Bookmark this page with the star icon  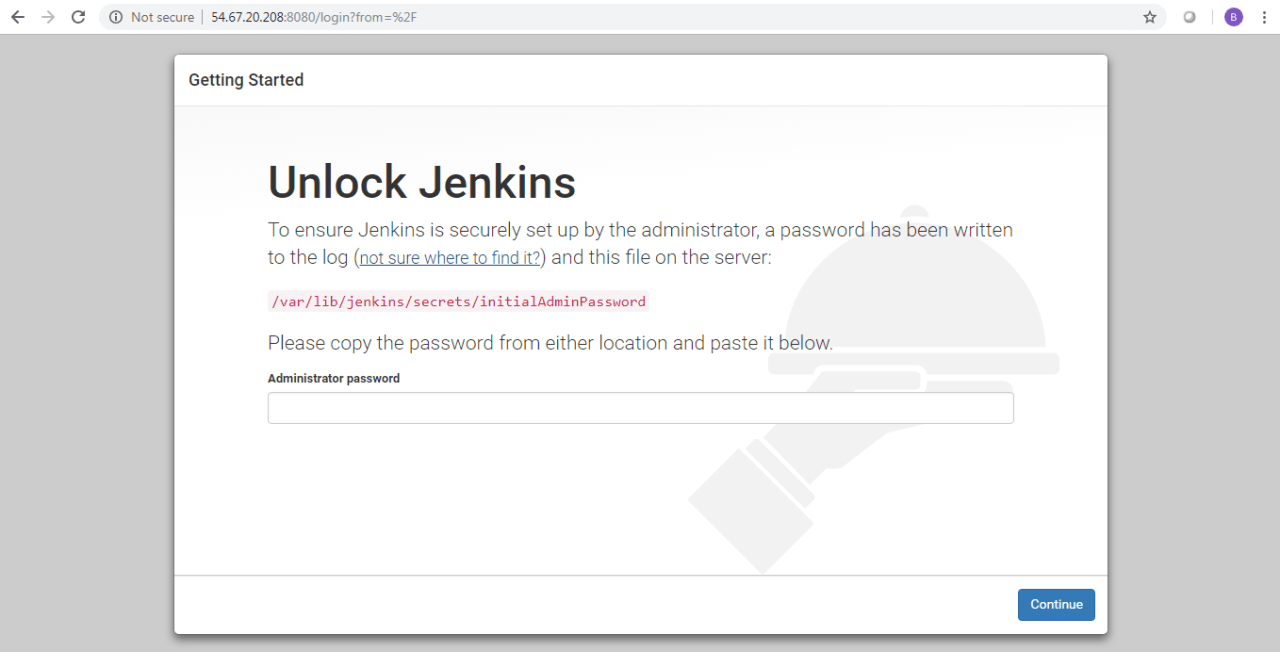(1150, 17)
